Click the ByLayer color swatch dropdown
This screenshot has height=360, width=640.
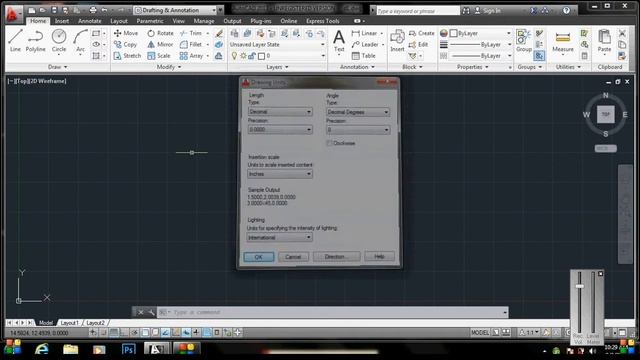480,33
